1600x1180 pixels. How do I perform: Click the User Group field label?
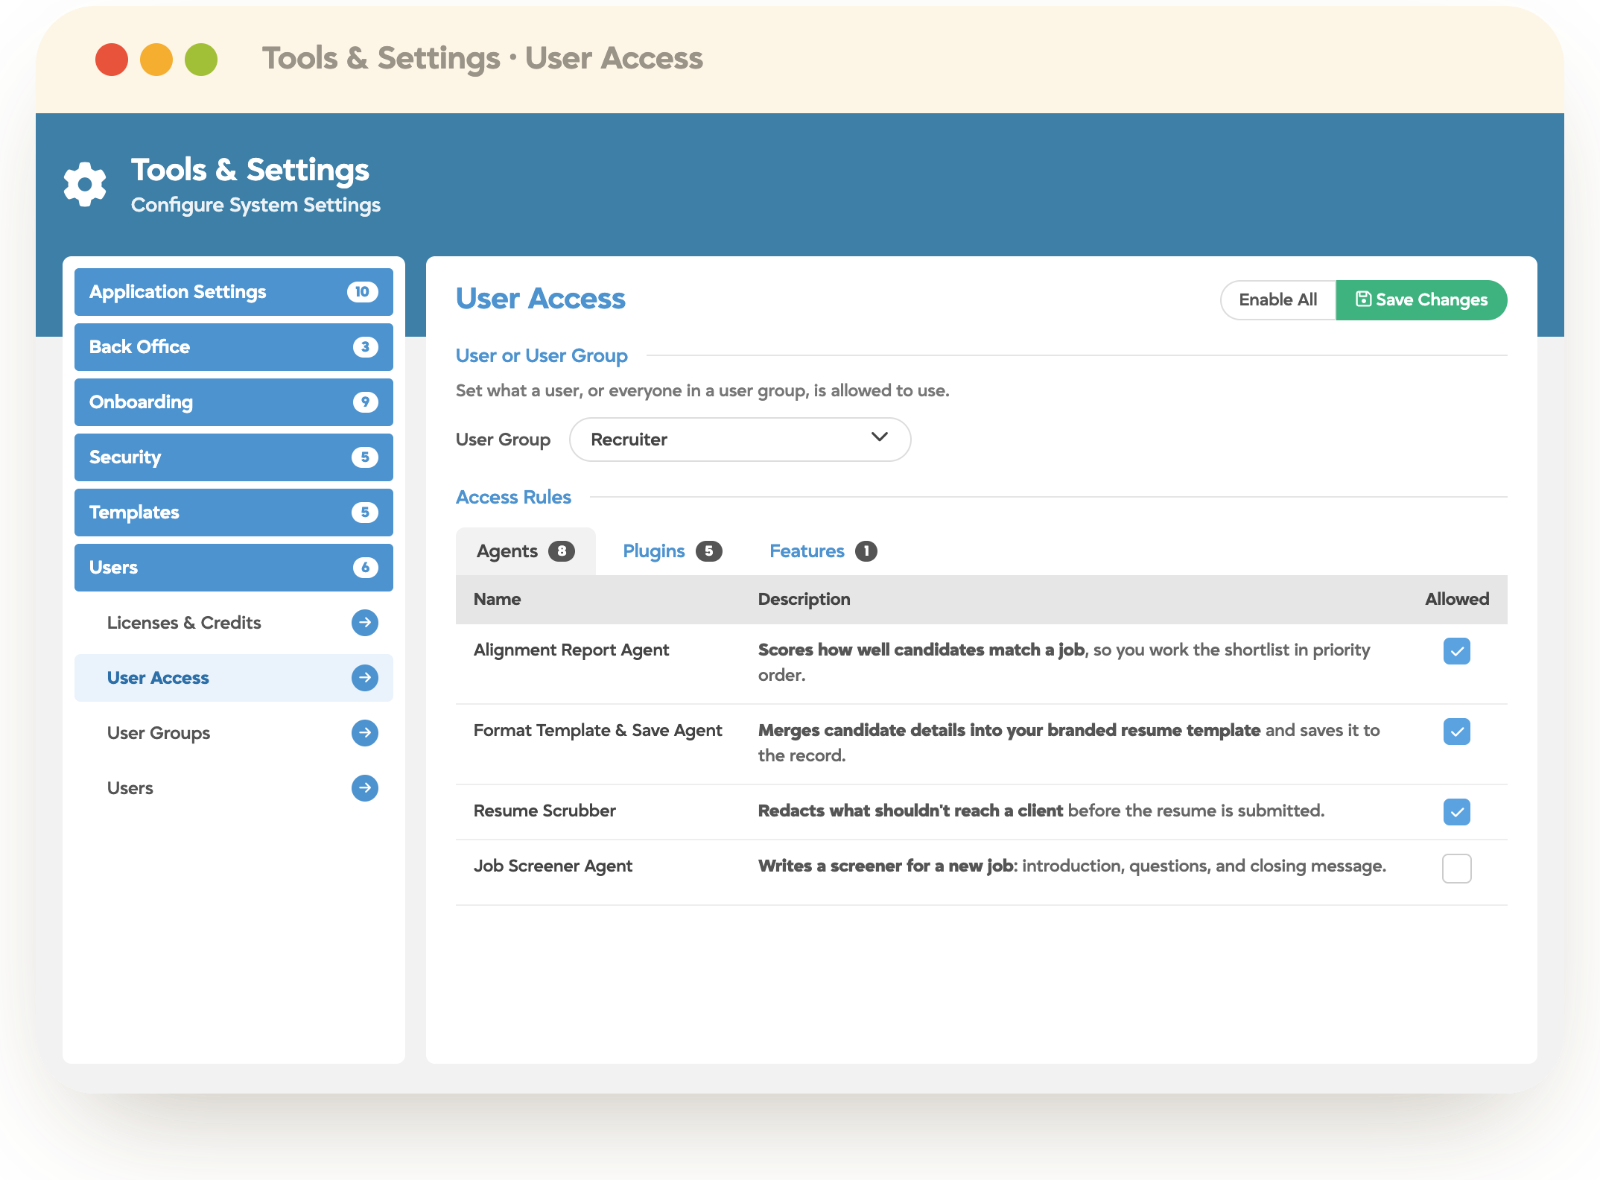pyautogui.click(x=503, y=440)
